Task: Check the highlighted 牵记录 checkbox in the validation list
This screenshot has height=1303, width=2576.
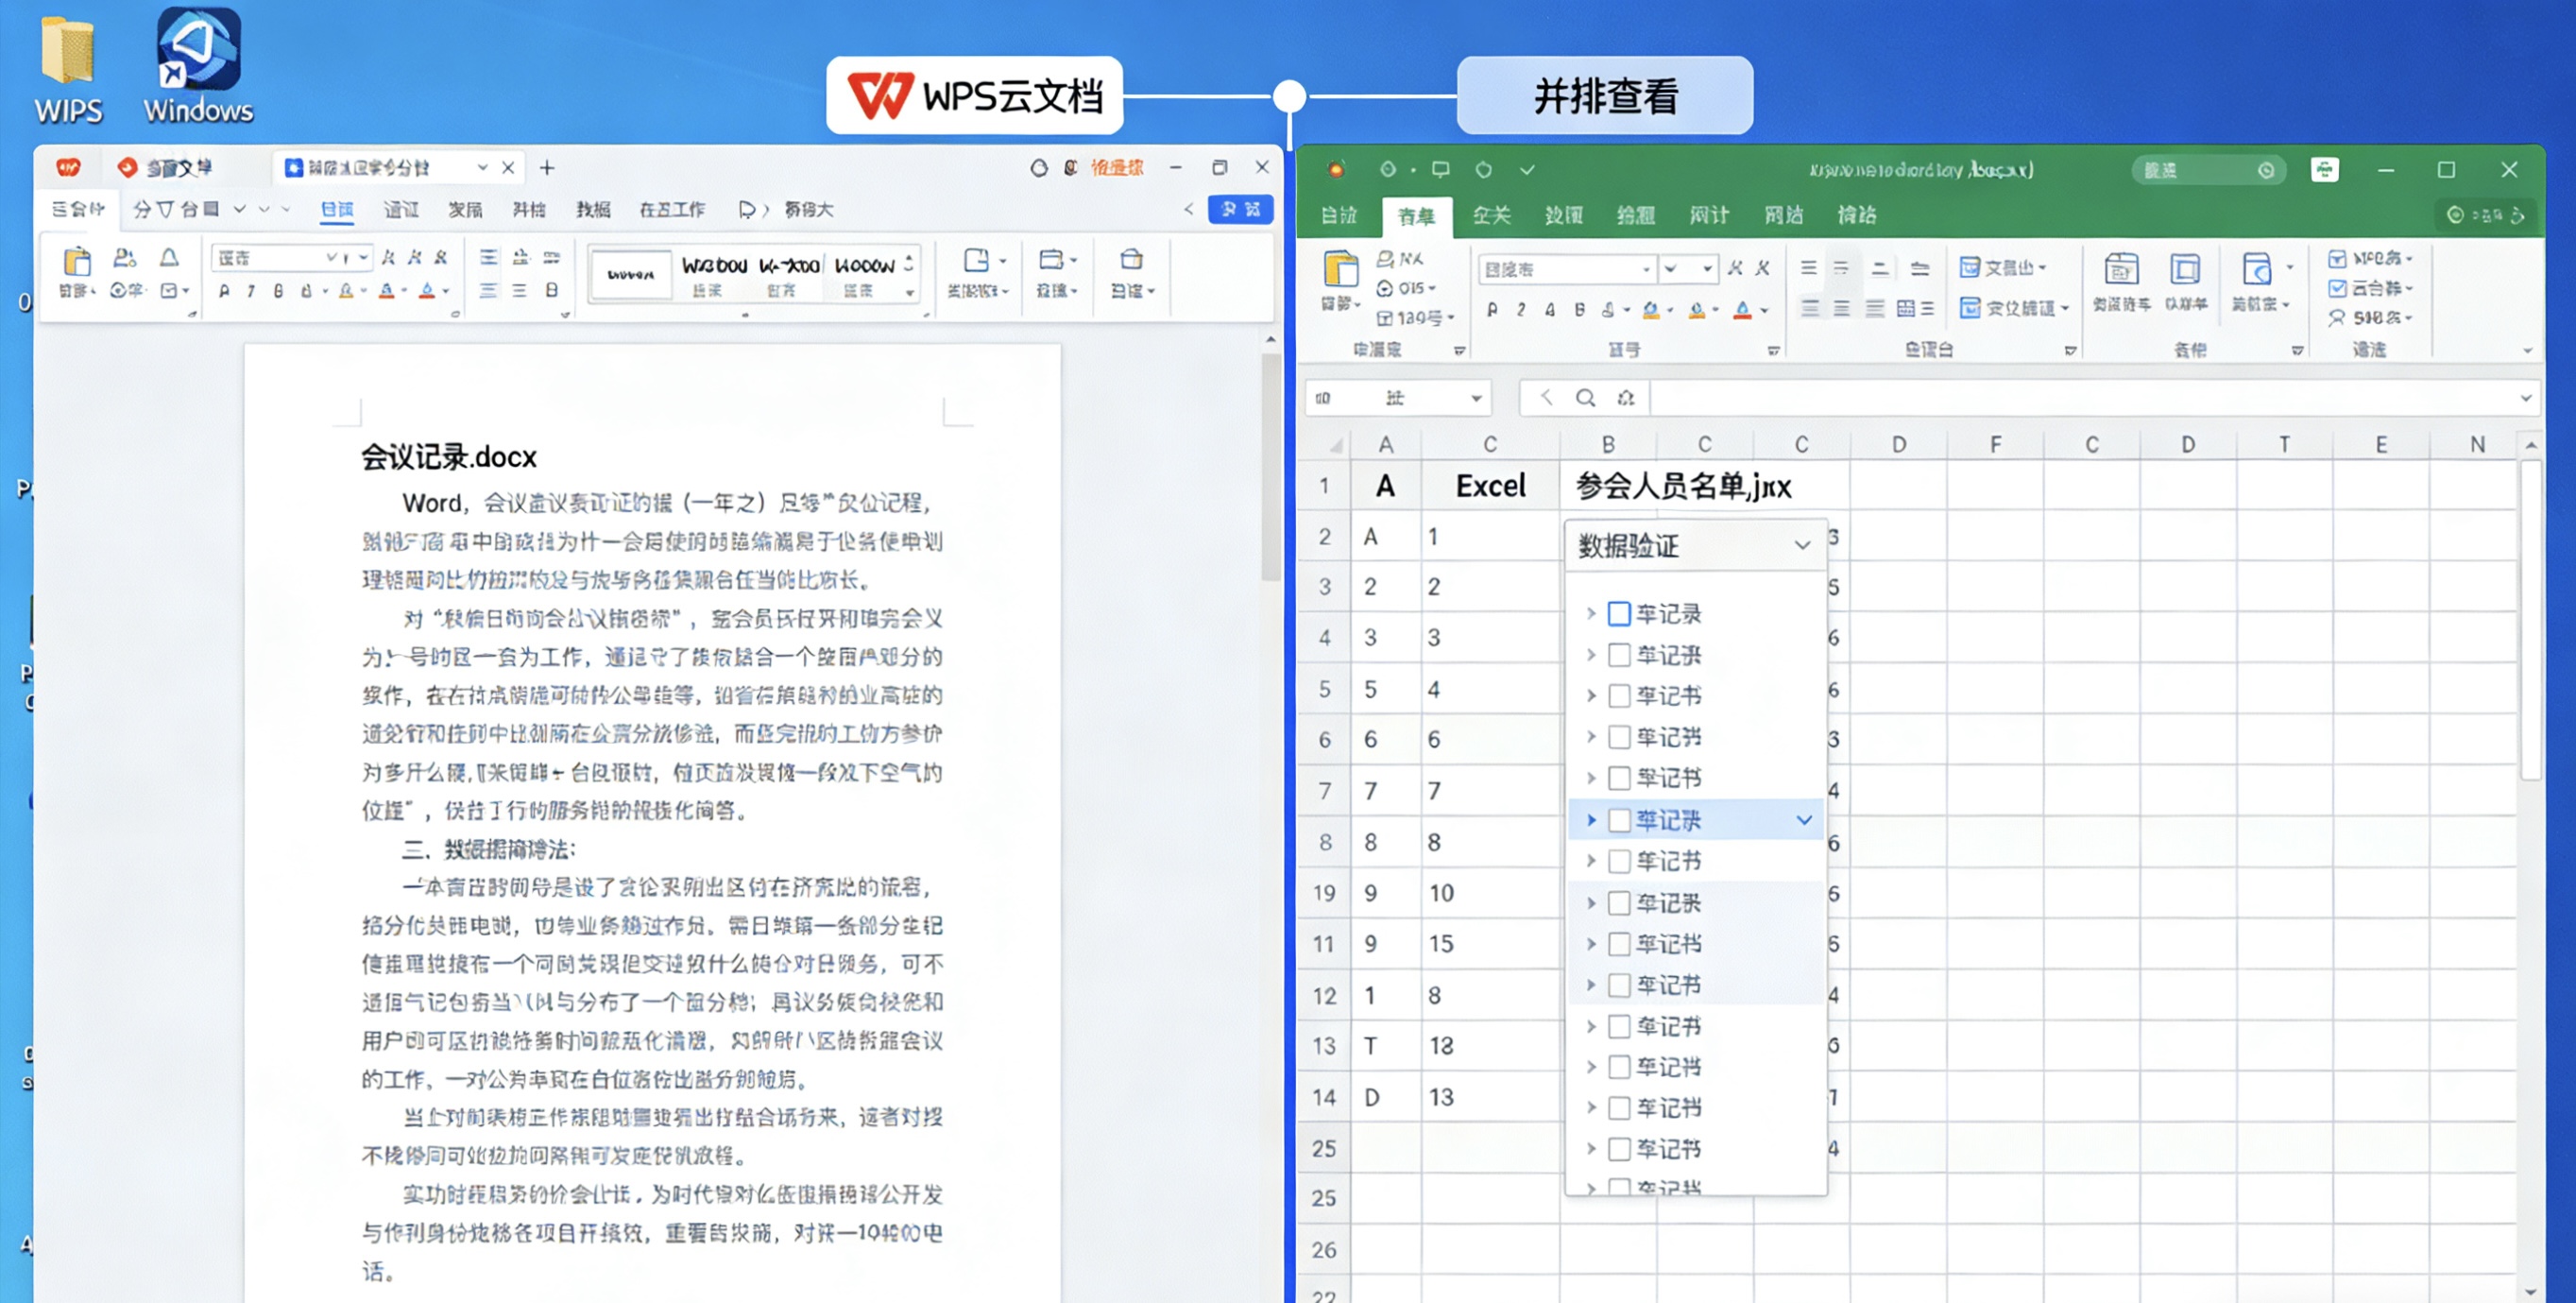Action: (1618, 819)
